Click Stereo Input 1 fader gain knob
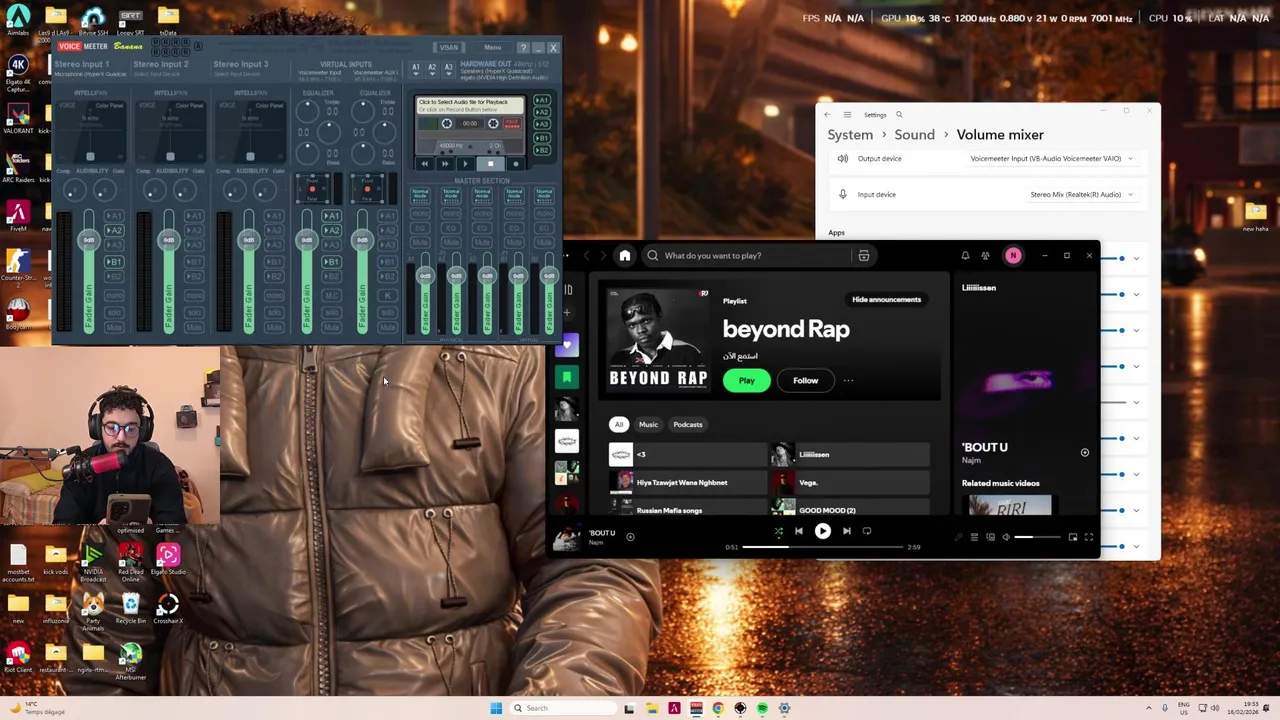 click(x=89, y=240)
